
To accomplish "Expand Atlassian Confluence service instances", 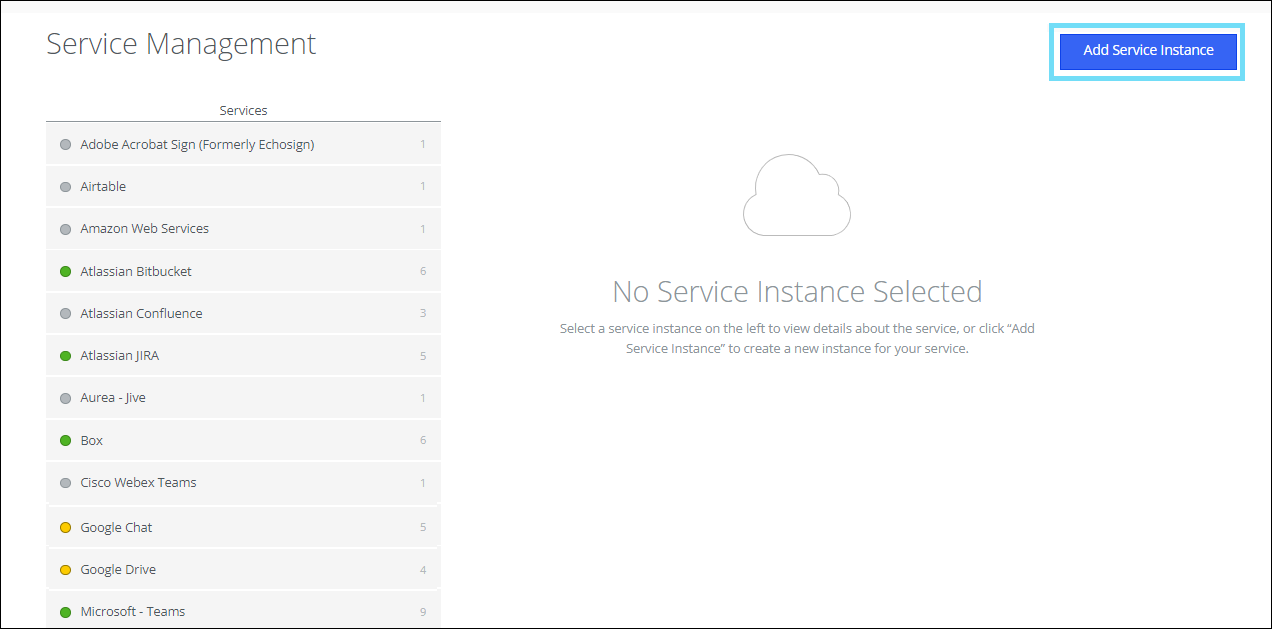I will (x=141, y=314).
